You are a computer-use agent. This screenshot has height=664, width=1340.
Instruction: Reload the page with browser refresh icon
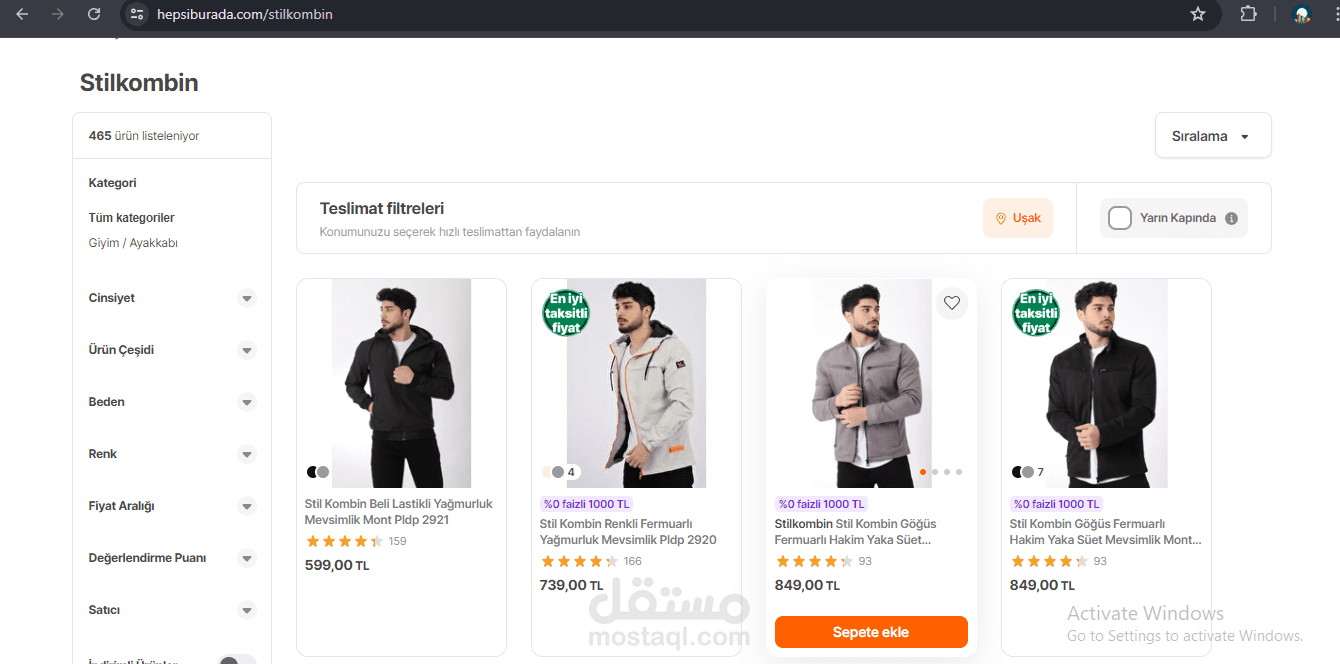pos(93,14)
